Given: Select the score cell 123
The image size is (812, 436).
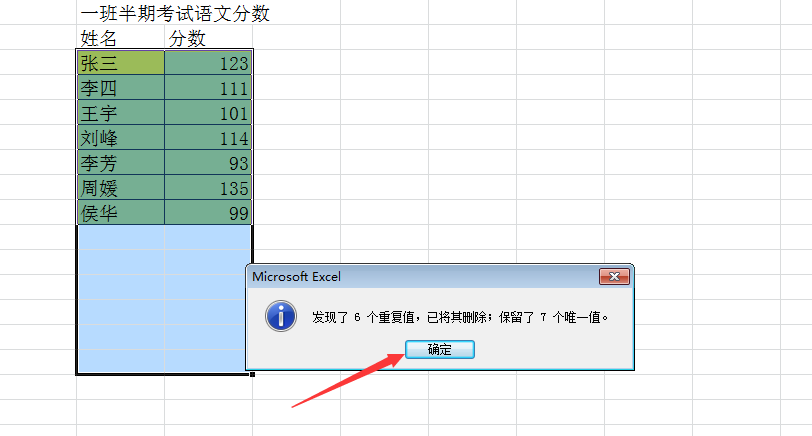Looking at the screenshot, I should (208, 63).
